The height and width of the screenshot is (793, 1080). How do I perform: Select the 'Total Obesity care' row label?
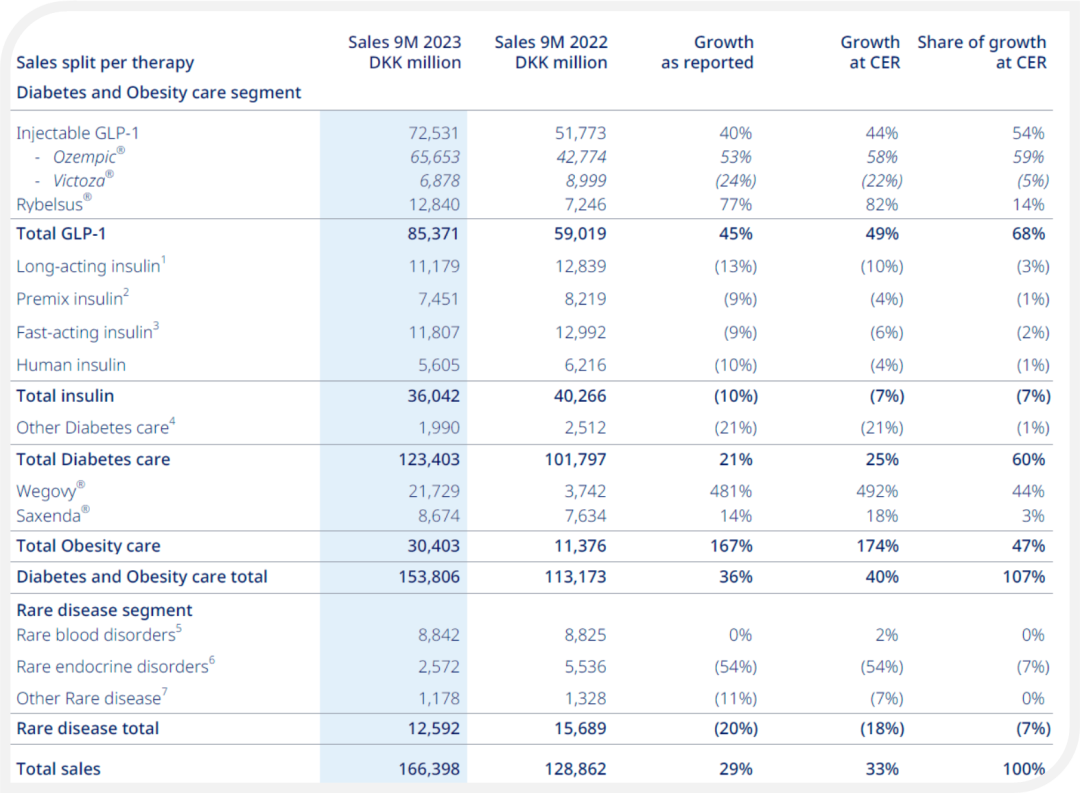(x=88, y=546)
